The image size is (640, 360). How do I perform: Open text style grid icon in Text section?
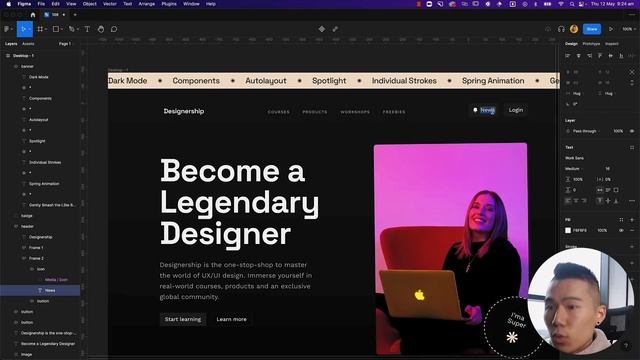(632, 147)
